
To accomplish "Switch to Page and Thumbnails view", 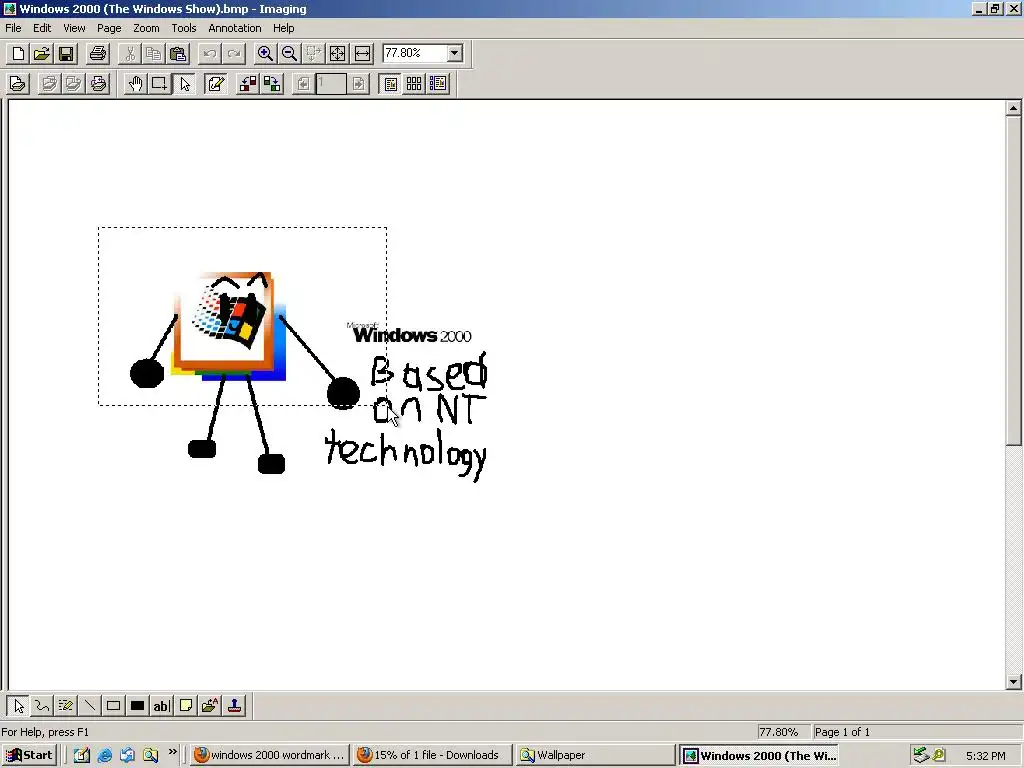I will click(438, 84).
